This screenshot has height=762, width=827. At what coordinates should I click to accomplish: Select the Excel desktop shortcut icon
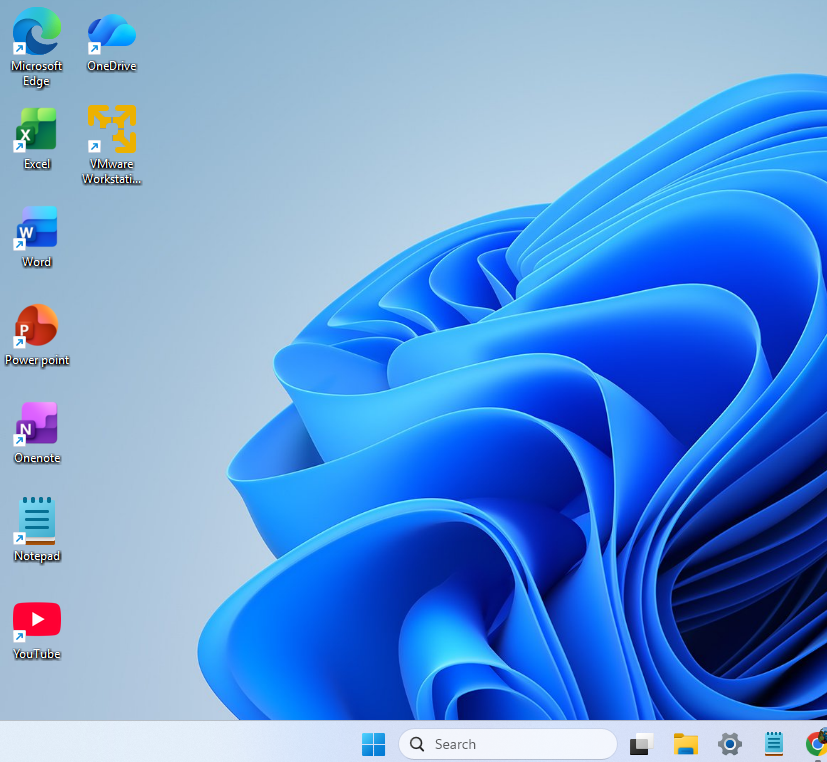(x=36, y=130)
